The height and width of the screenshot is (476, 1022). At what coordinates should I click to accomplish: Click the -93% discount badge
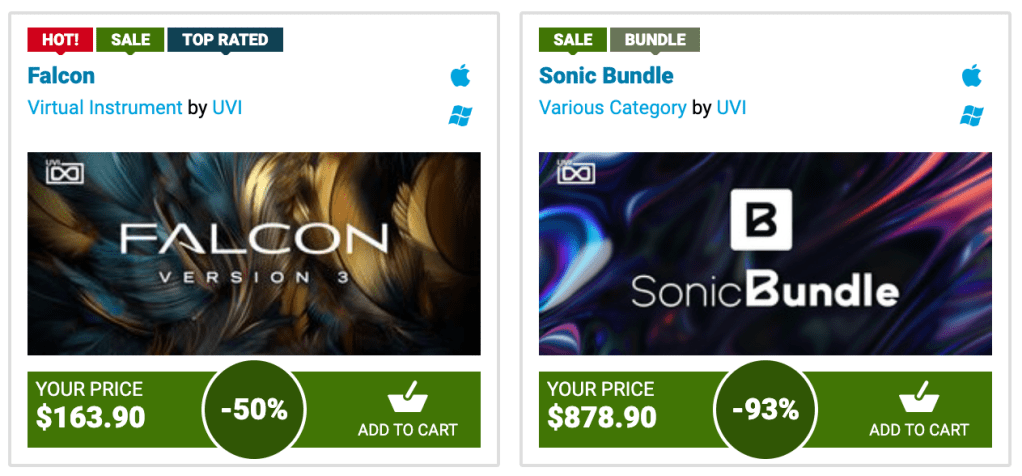[x=765, y=409]
